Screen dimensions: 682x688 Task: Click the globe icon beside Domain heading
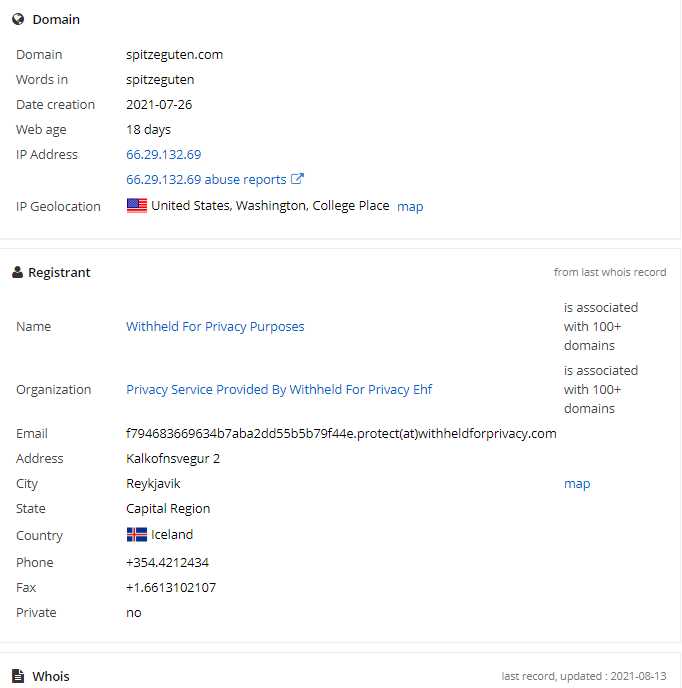pos(18,19)
